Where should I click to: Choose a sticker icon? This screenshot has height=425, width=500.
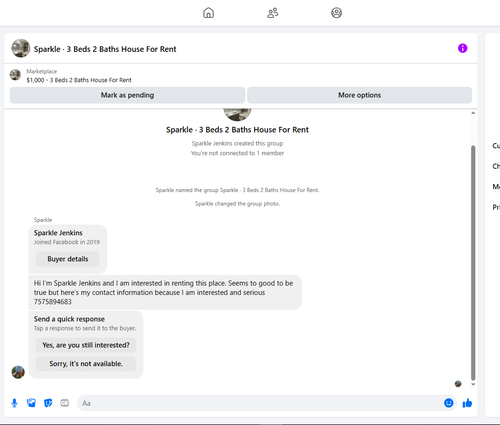point(48,403)
